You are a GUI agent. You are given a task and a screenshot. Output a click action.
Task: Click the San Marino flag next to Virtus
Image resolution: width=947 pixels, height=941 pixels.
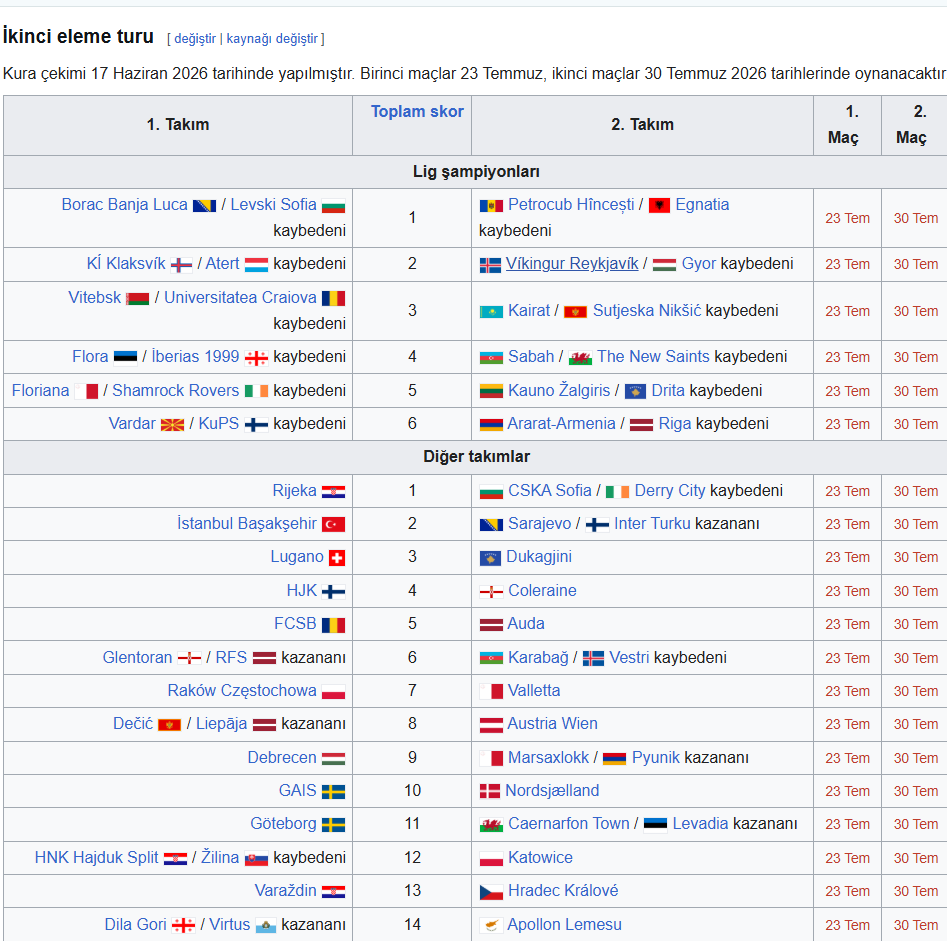(266, 925)
